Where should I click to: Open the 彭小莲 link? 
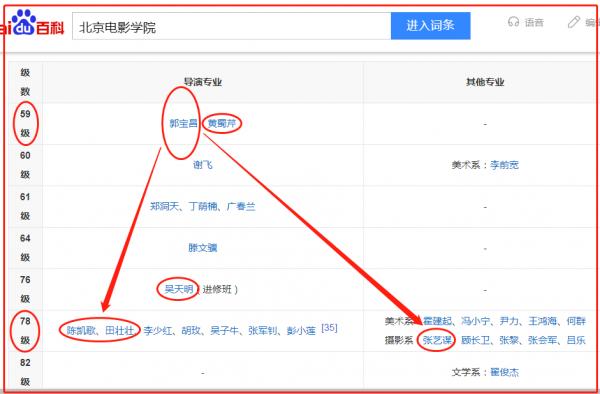(301, 331)
